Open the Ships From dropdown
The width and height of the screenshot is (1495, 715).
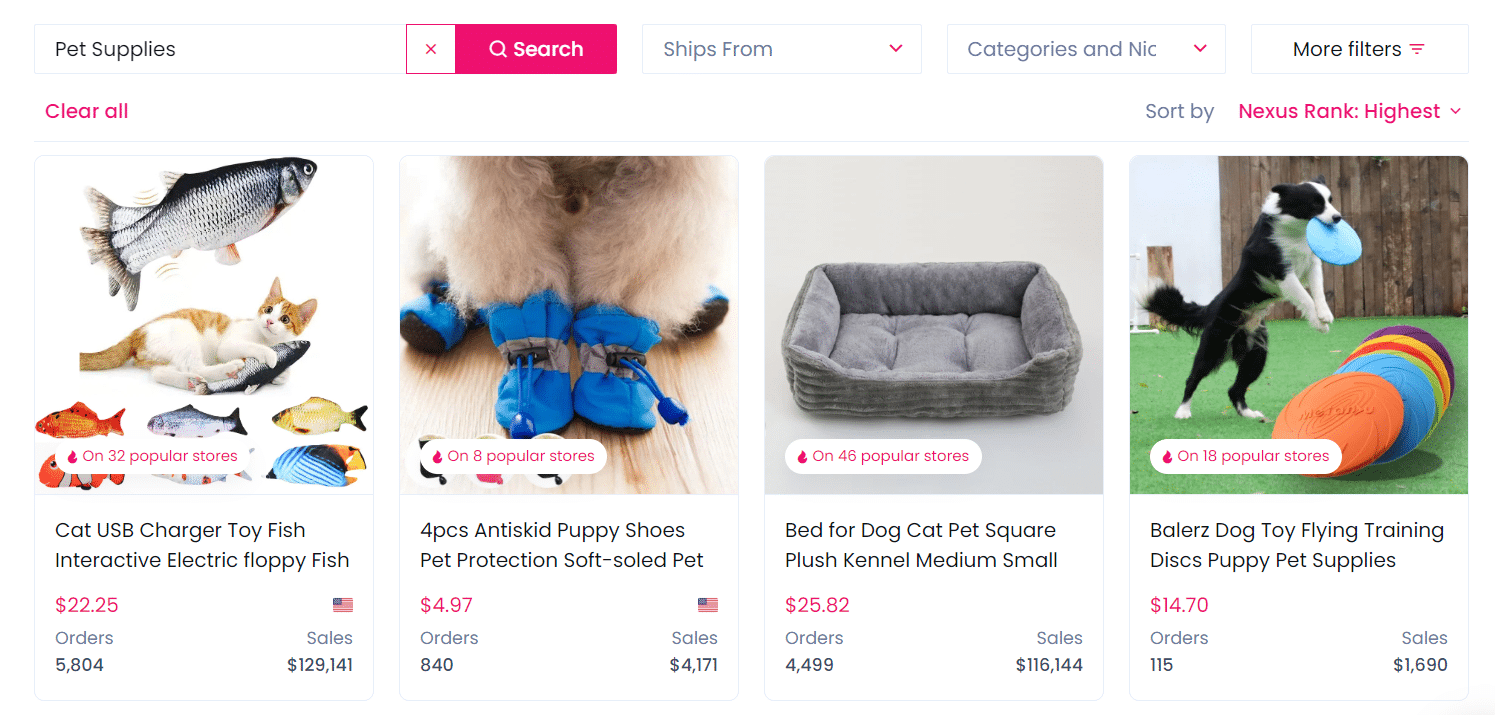coord(781,49)
